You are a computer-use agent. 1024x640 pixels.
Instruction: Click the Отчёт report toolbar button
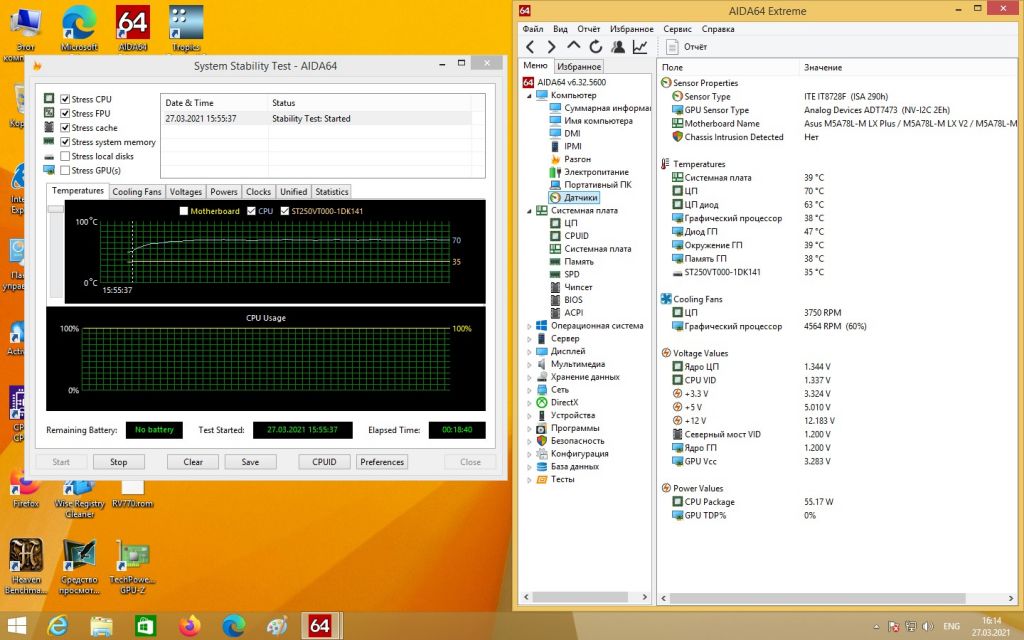coord(687,46)
